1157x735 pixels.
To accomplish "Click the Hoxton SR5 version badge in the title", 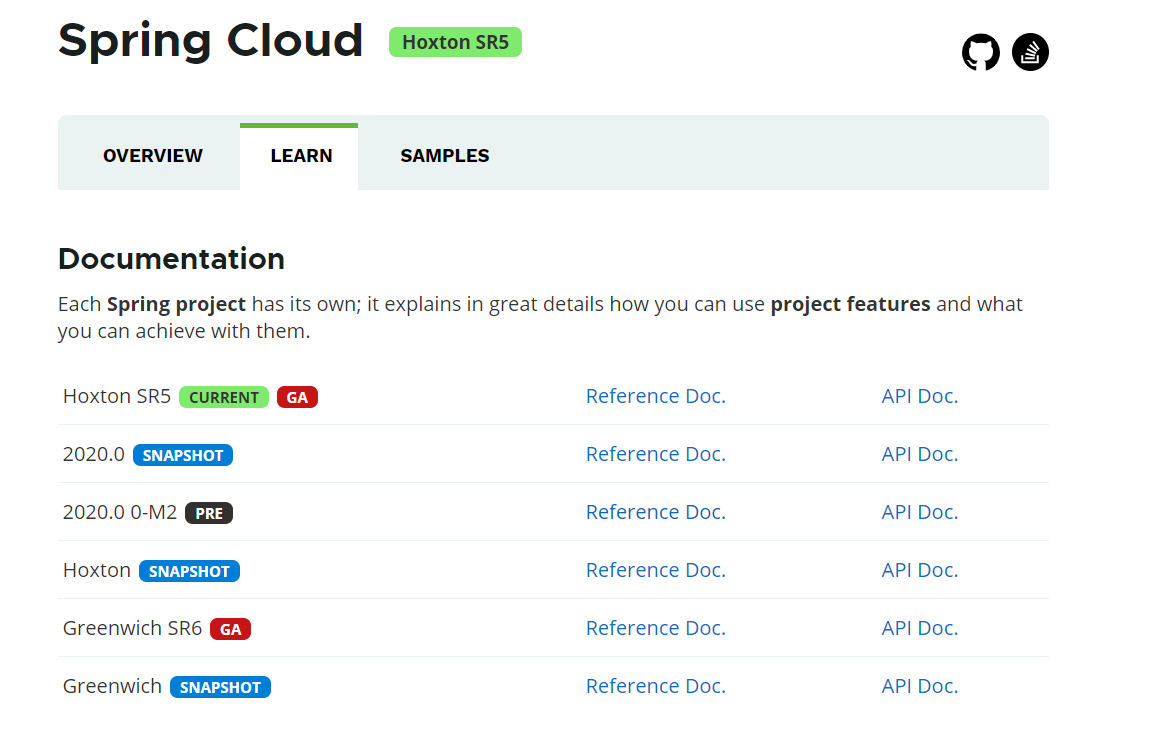I will [455, 43].
